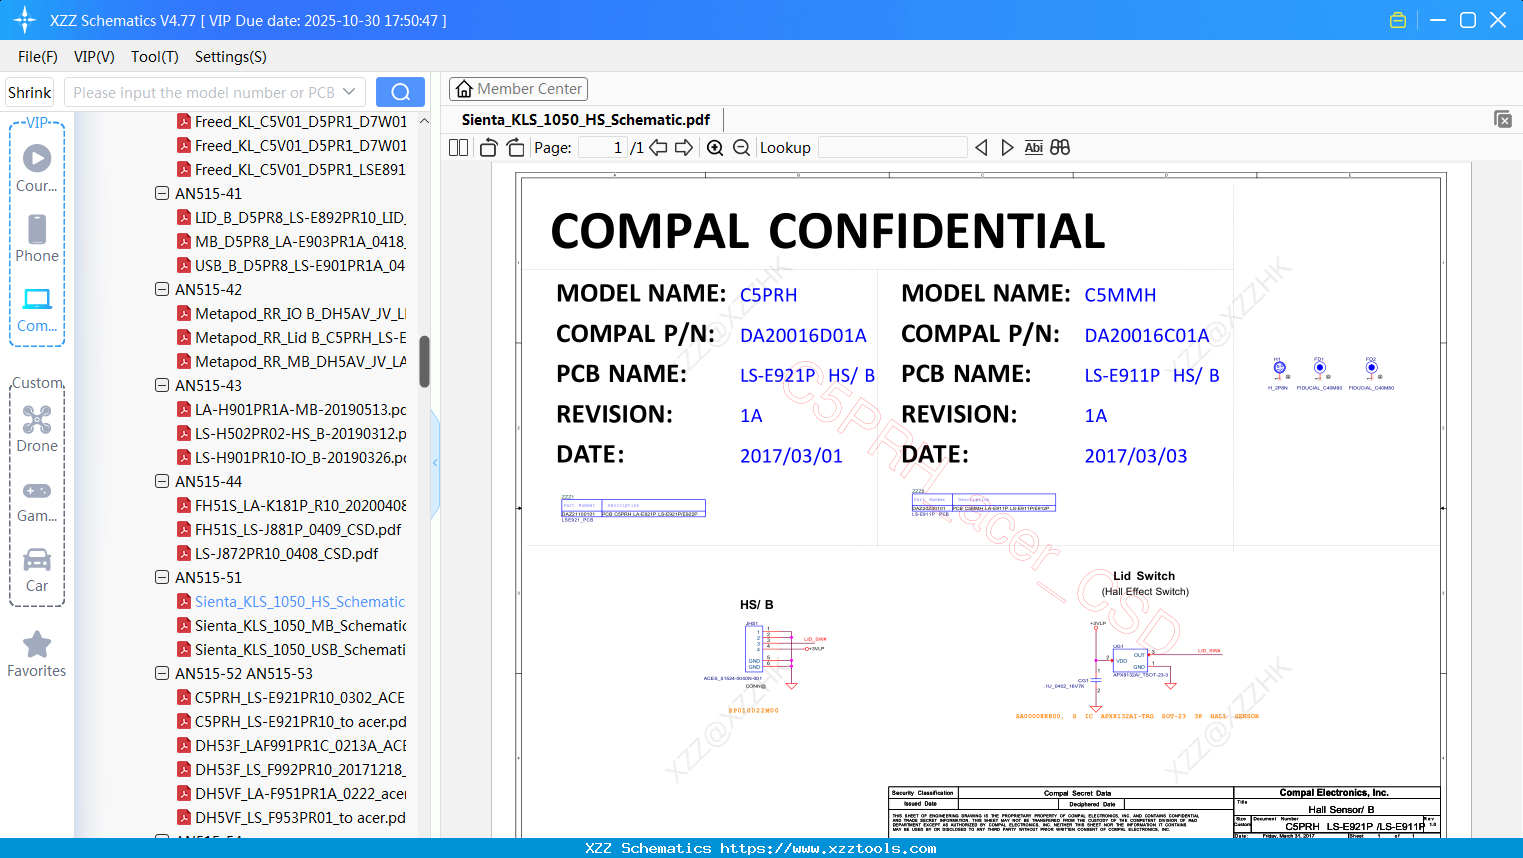1523x858 pixels.
Task: Open the VIP(V) menu
Action: tap(94, 57)
